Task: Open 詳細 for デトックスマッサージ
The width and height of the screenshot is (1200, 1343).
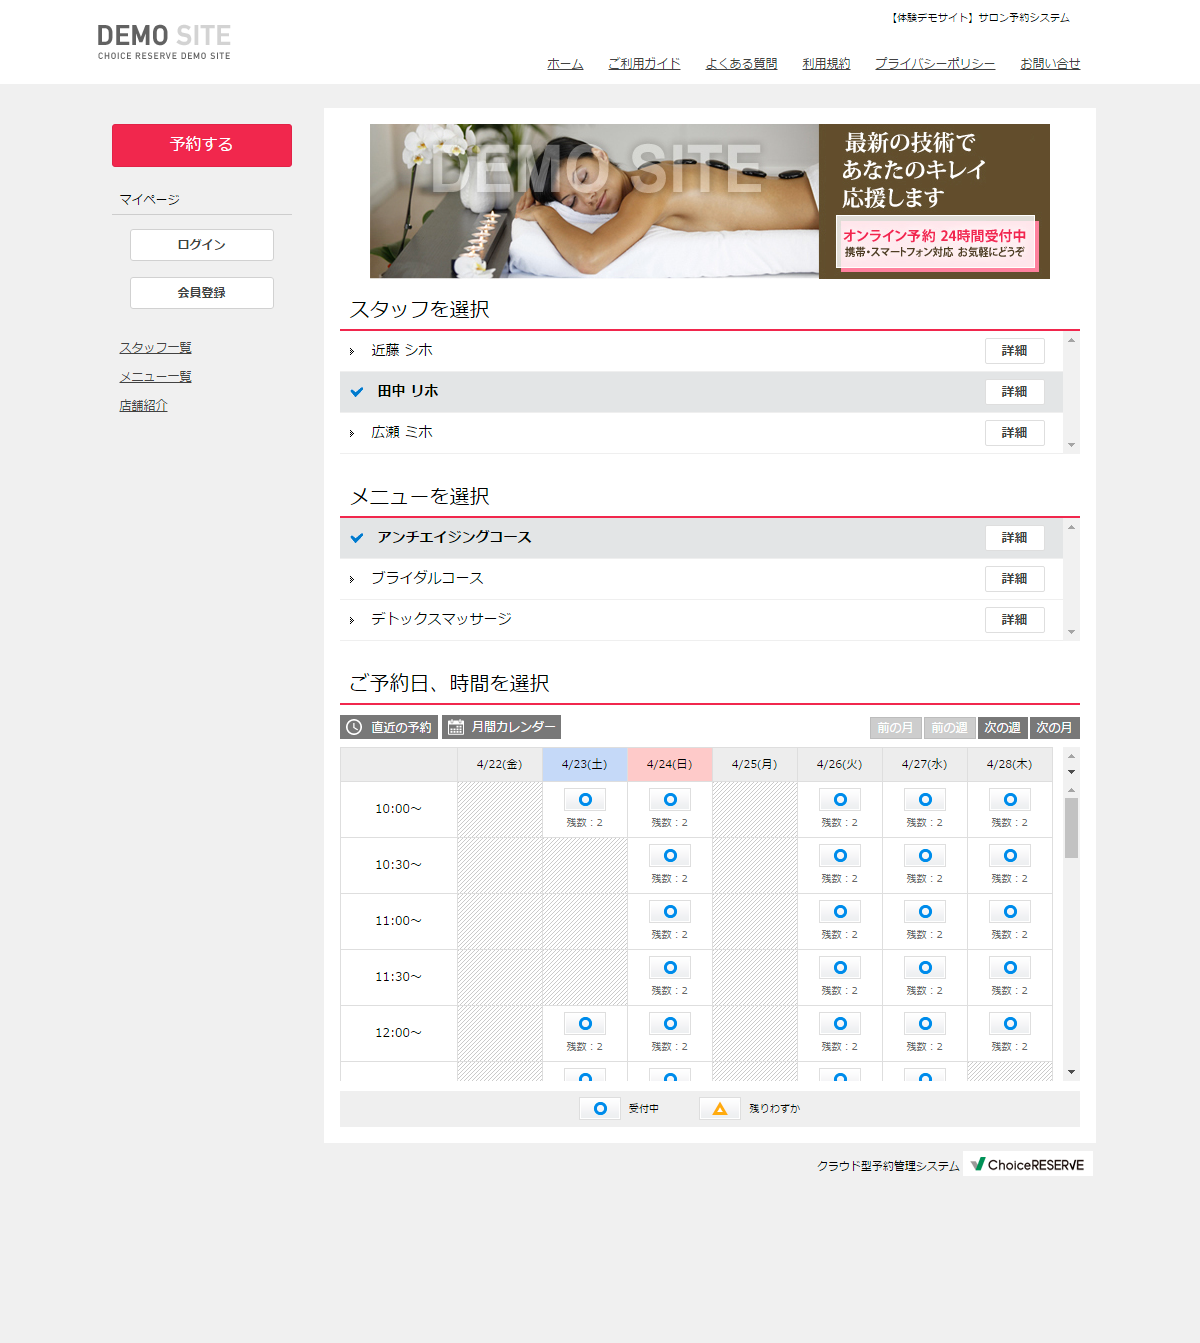Action: pyautogui.click(x=1015, y=620)
